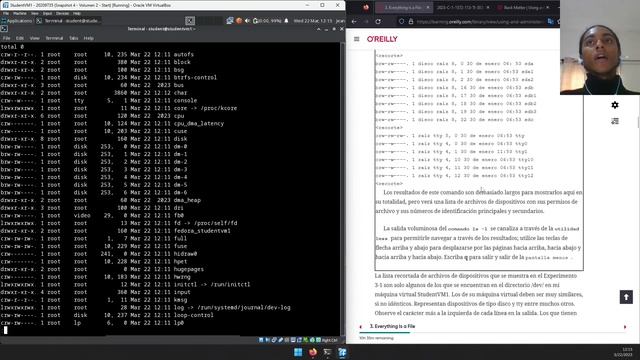Click the battery power status in Xfce panel

pos(267,21)
